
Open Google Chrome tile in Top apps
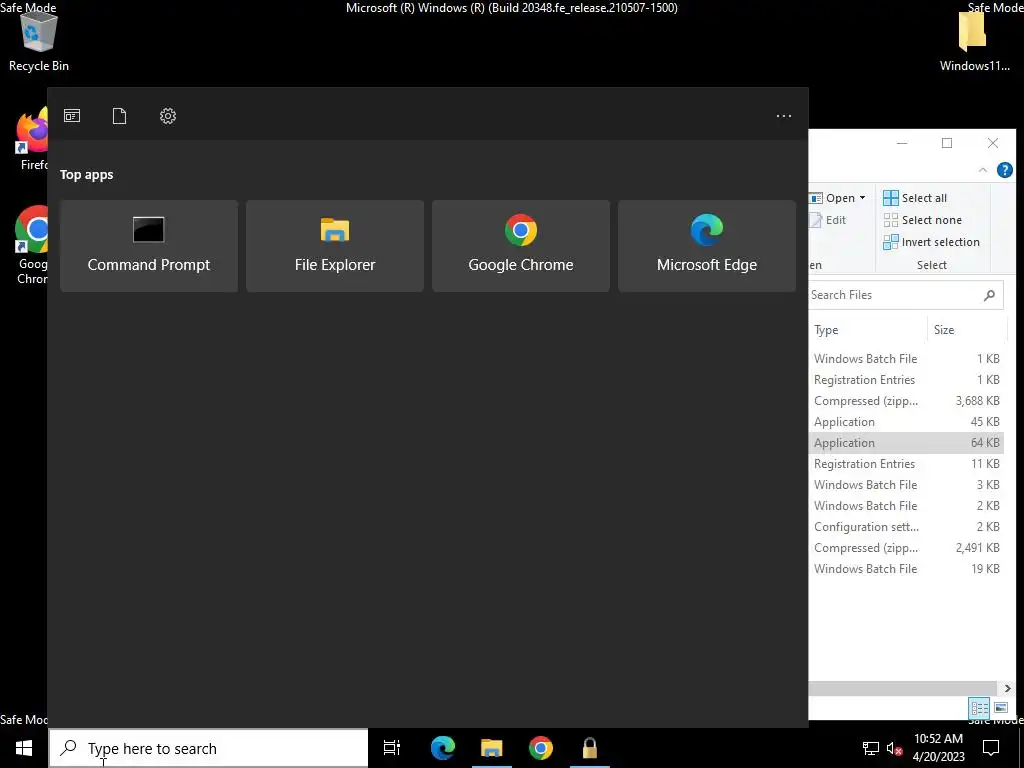pyautogui.click(x=520, y=246)
